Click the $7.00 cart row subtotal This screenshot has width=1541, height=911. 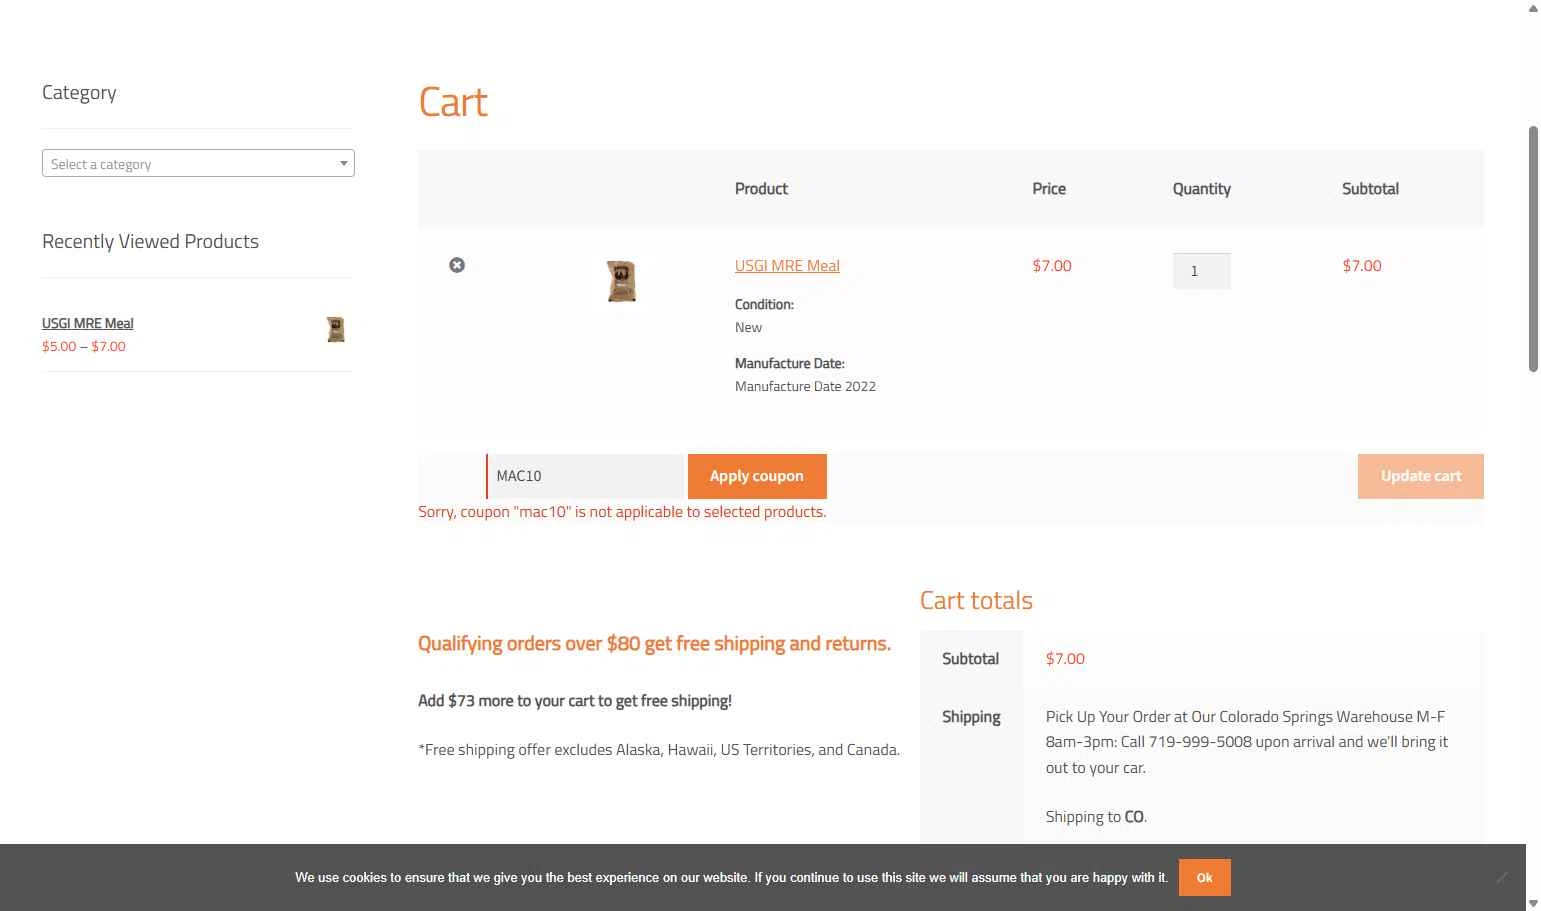click(x=1362, y=265)
